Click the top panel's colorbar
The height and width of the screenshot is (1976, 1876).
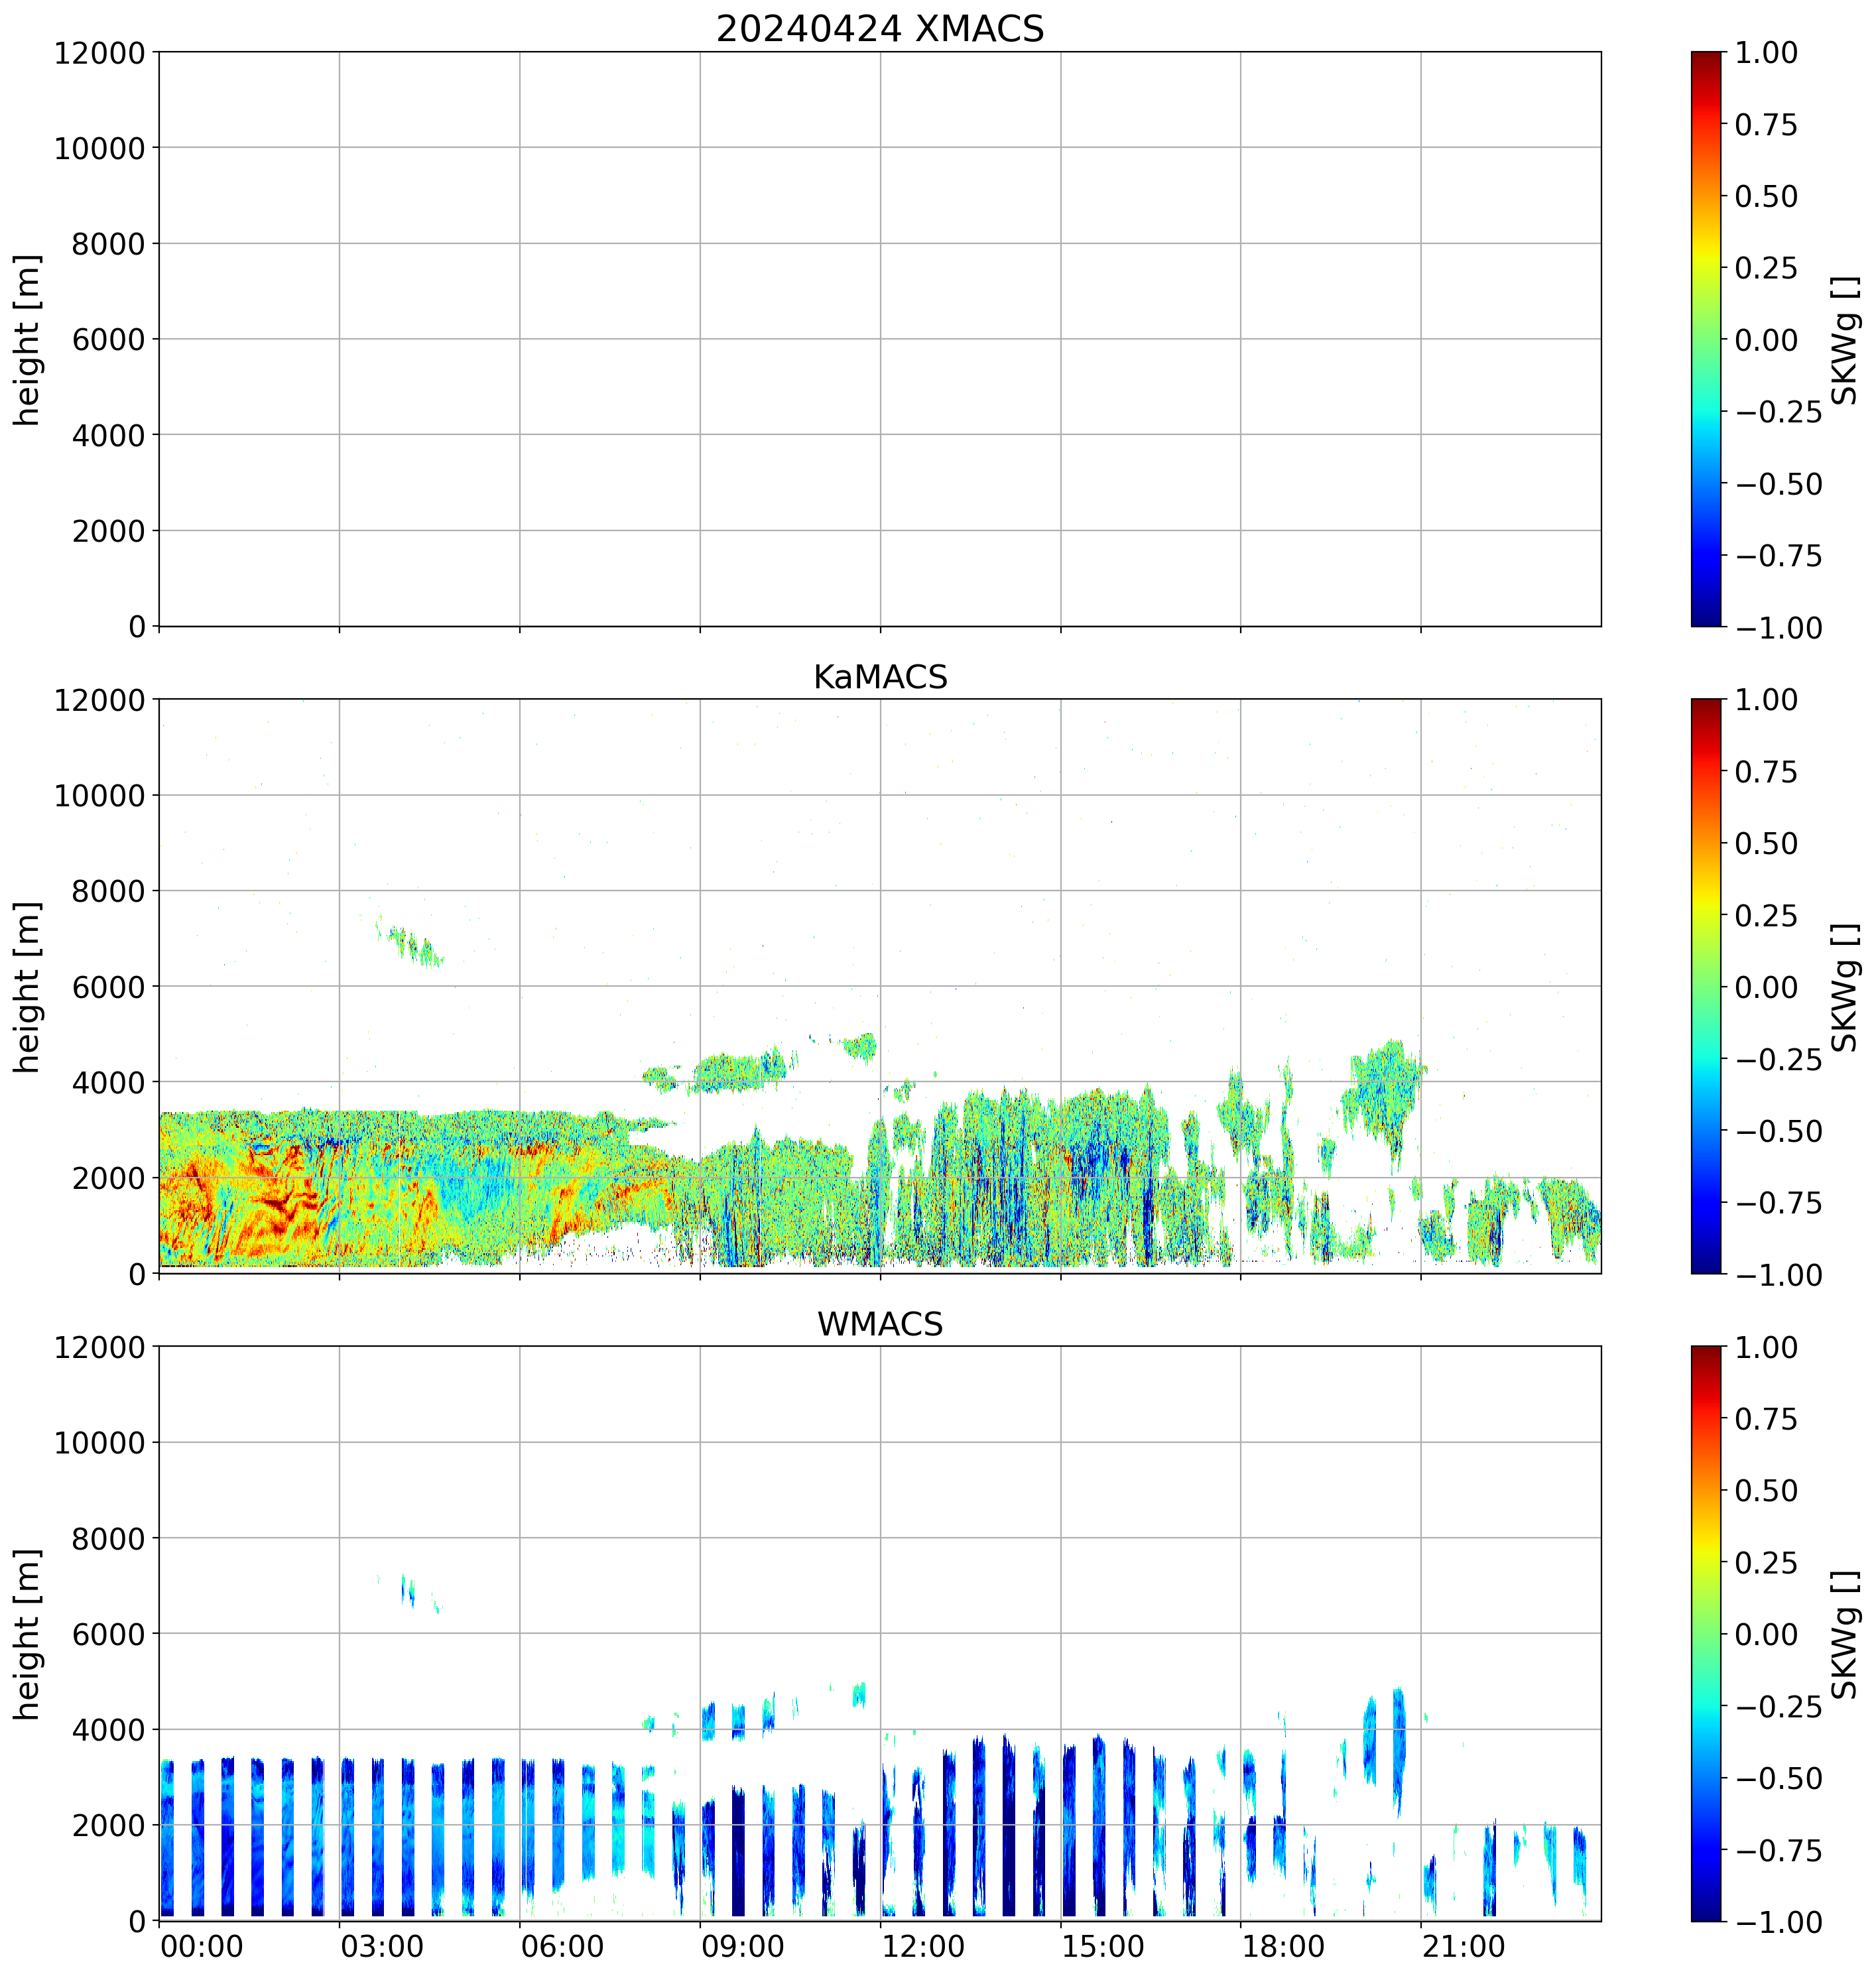tap(1706, 339)
